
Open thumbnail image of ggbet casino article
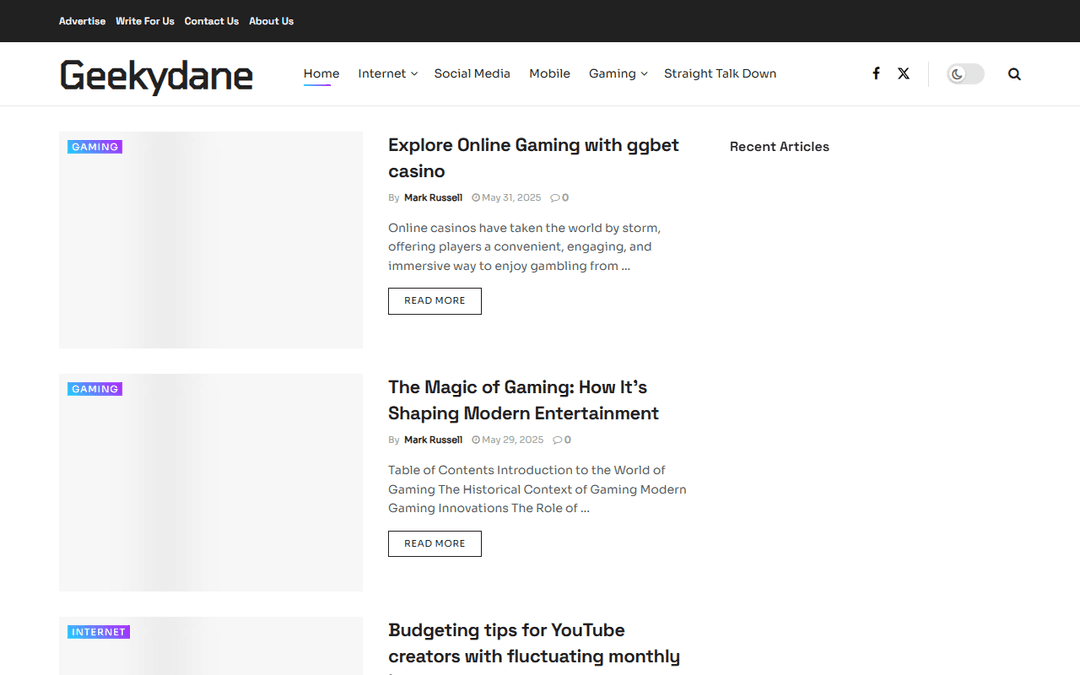(x=211, y=240)
